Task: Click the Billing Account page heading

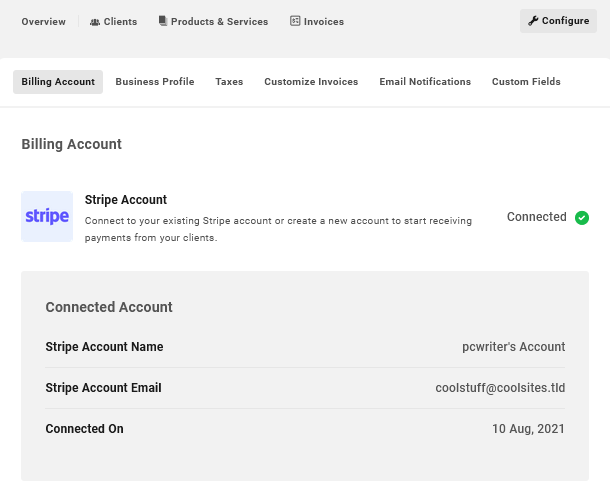Action: pyautogui.click(x=72, y=144)
